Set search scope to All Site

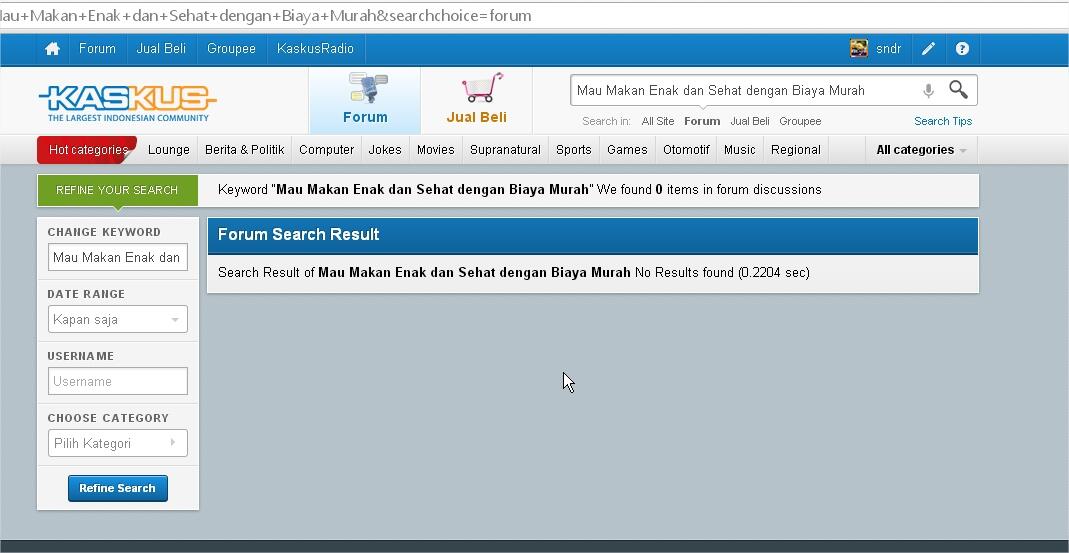[x=658, y=121]
